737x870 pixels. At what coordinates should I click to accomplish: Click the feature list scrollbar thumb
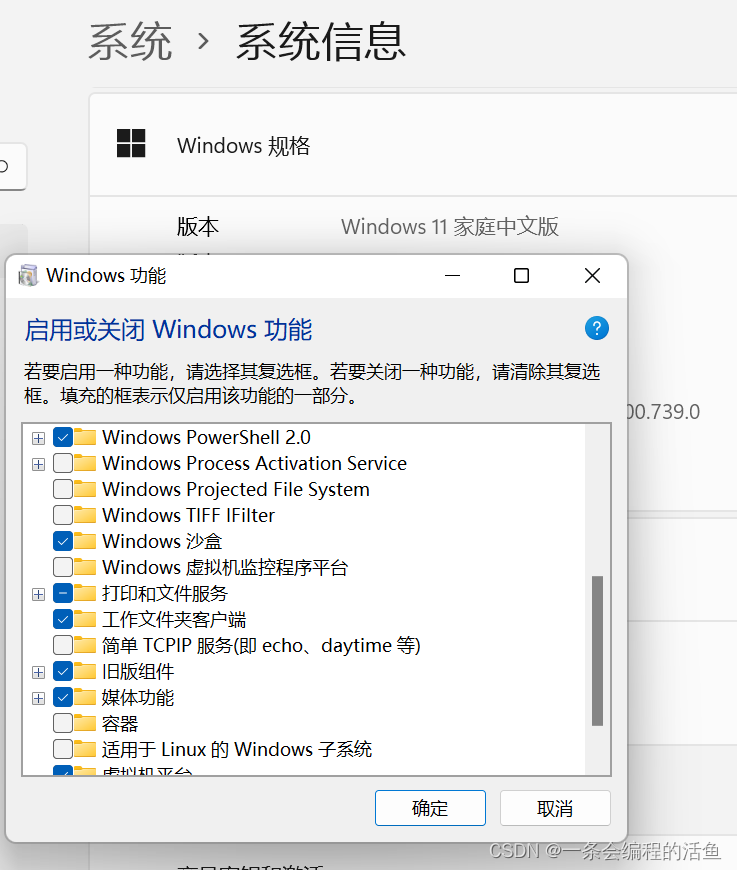pos(597,651)
